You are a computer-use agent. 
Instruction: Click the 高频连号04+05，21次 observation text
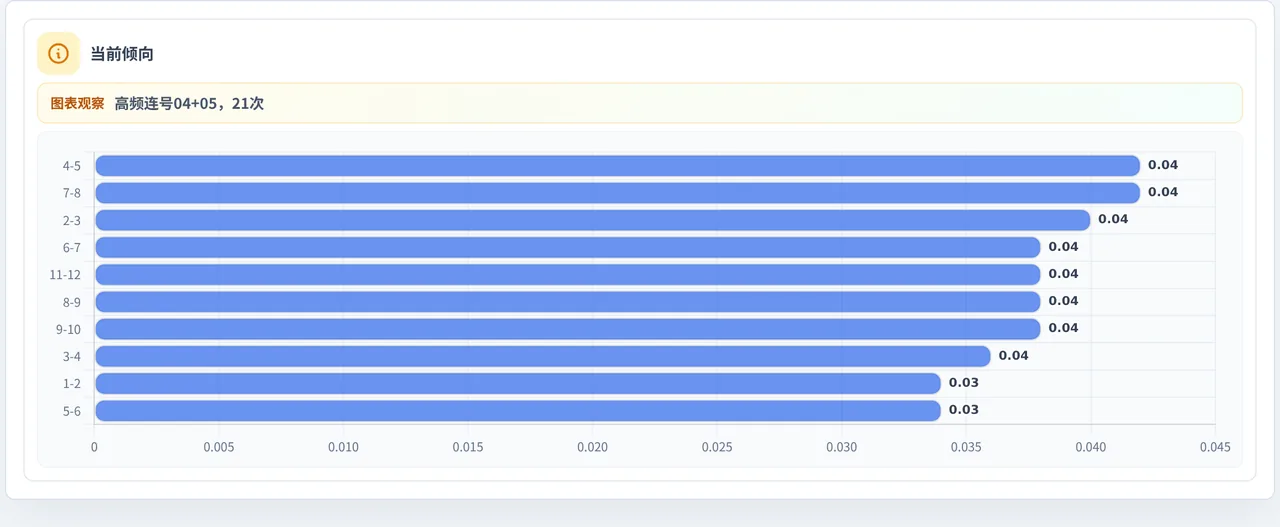click(189, 103)
